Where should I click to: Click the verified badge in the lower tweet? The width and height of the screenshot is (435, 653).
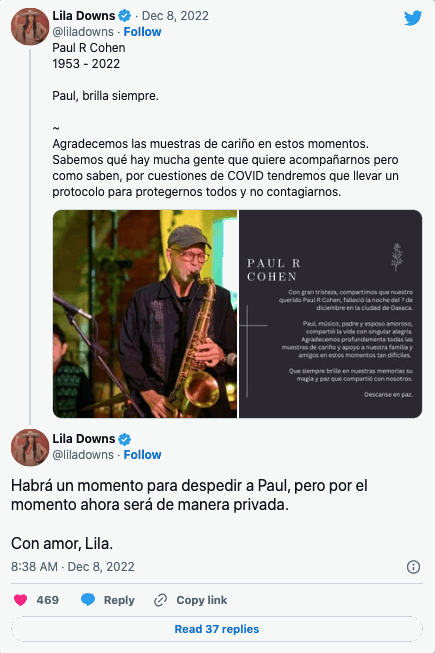[x=124, y=439]
